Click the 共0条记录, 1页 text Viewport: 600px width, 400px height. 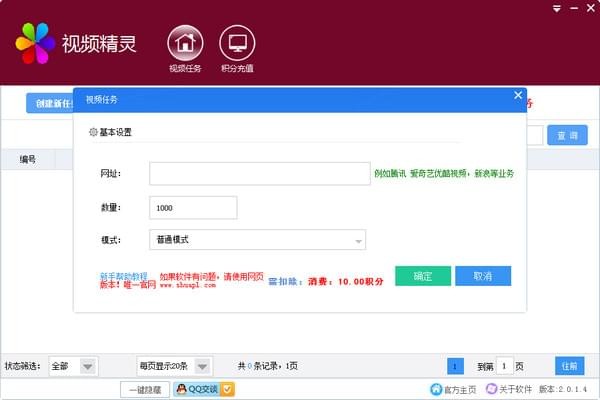pyautogui.click(x=268, y=366)
